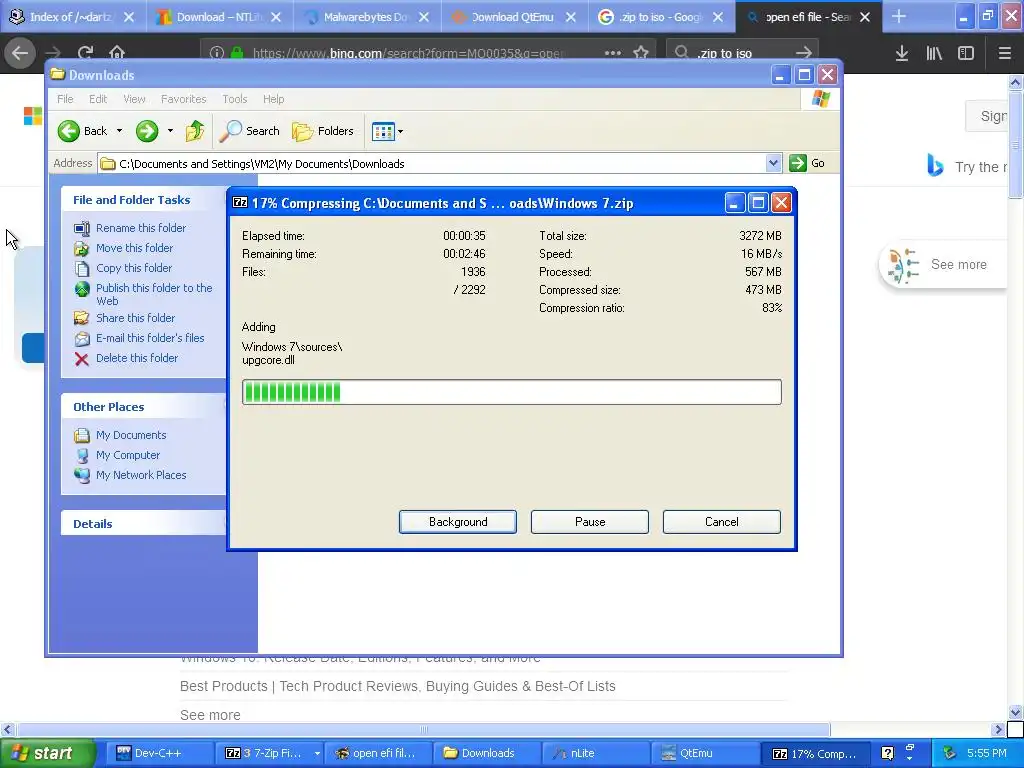Screen dimensions: 1024x768
Task: Click Rename this folder
Action: (x=140, y=228)
